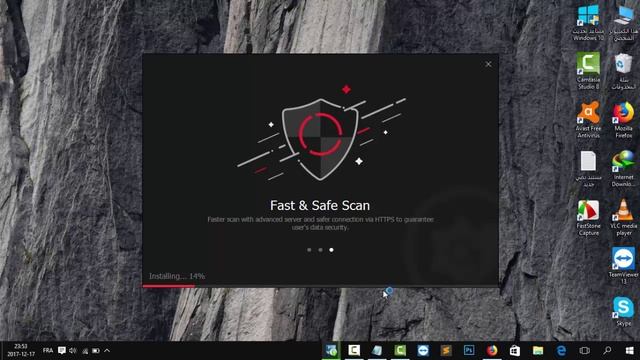Click the 'Installing... 14%' status text
Viewport: 640px width, 360px height.
177,276
